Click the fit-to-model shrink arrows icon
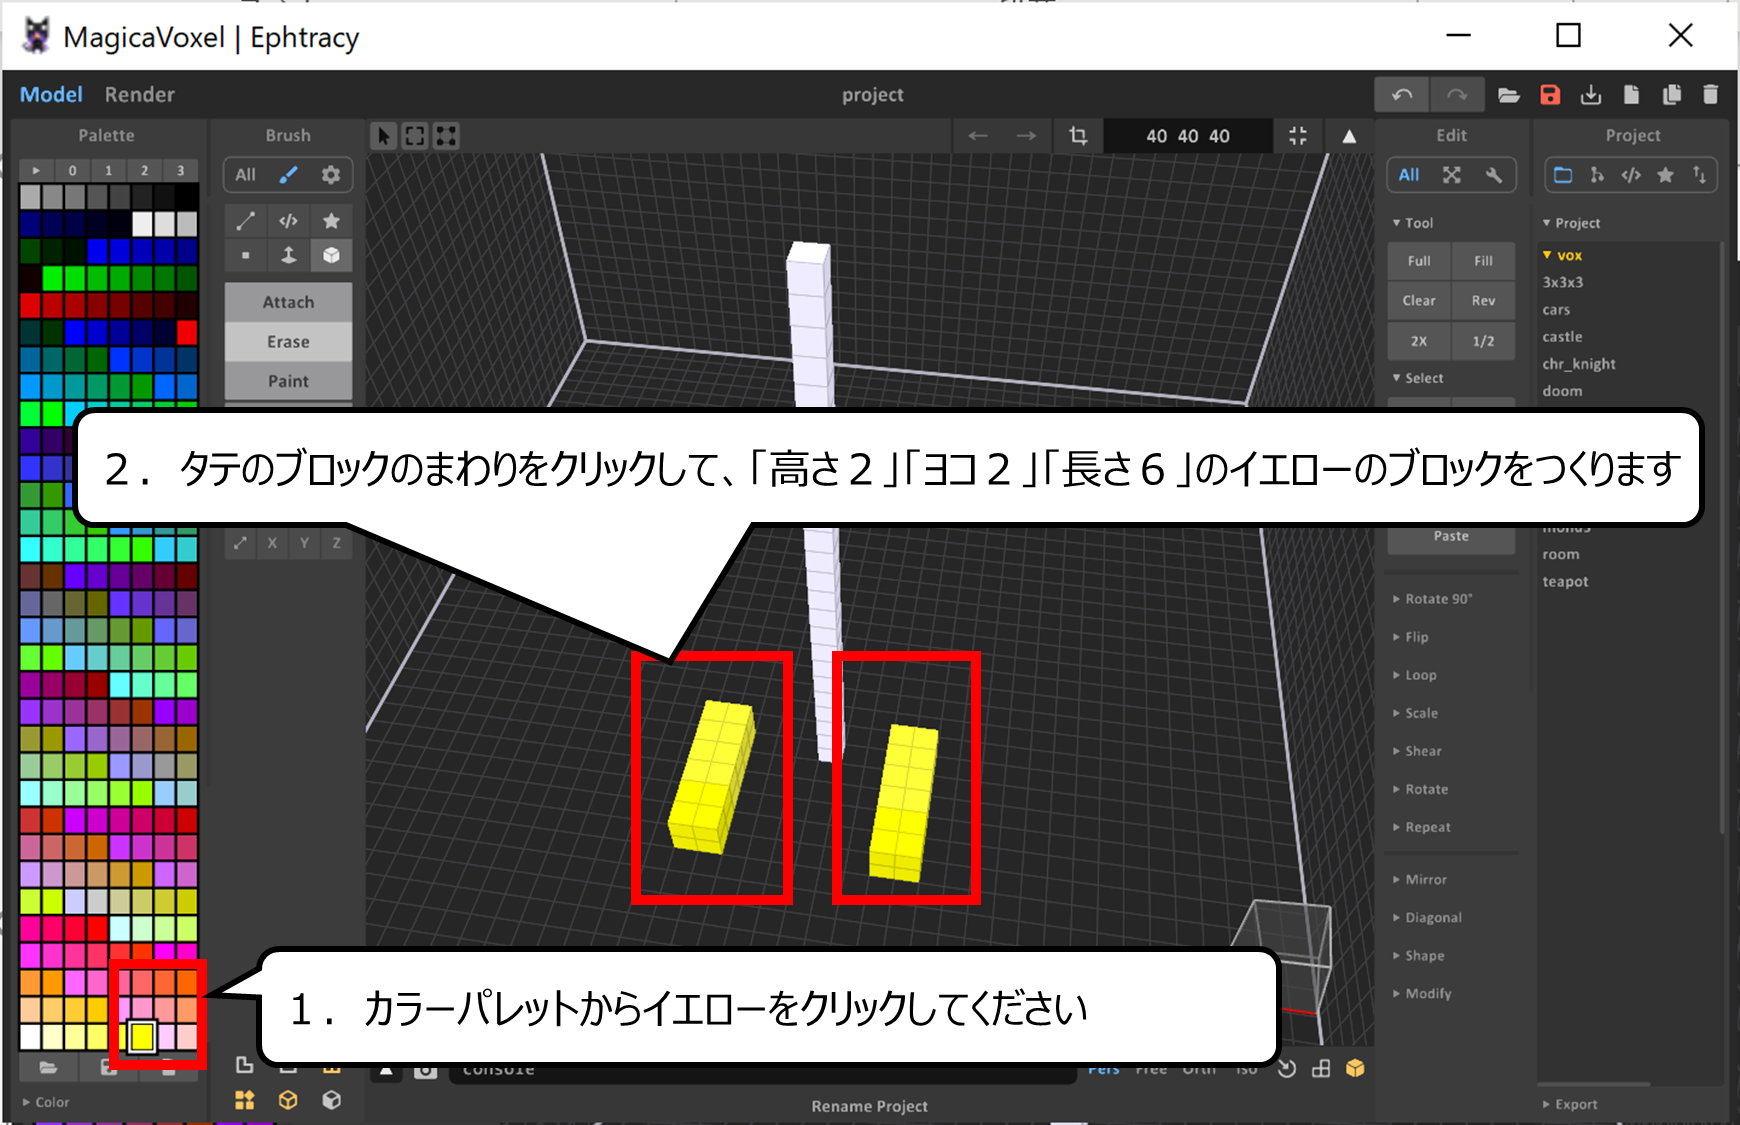This screenshot has width=1740, height=1125. click(x=1298, y=136)
